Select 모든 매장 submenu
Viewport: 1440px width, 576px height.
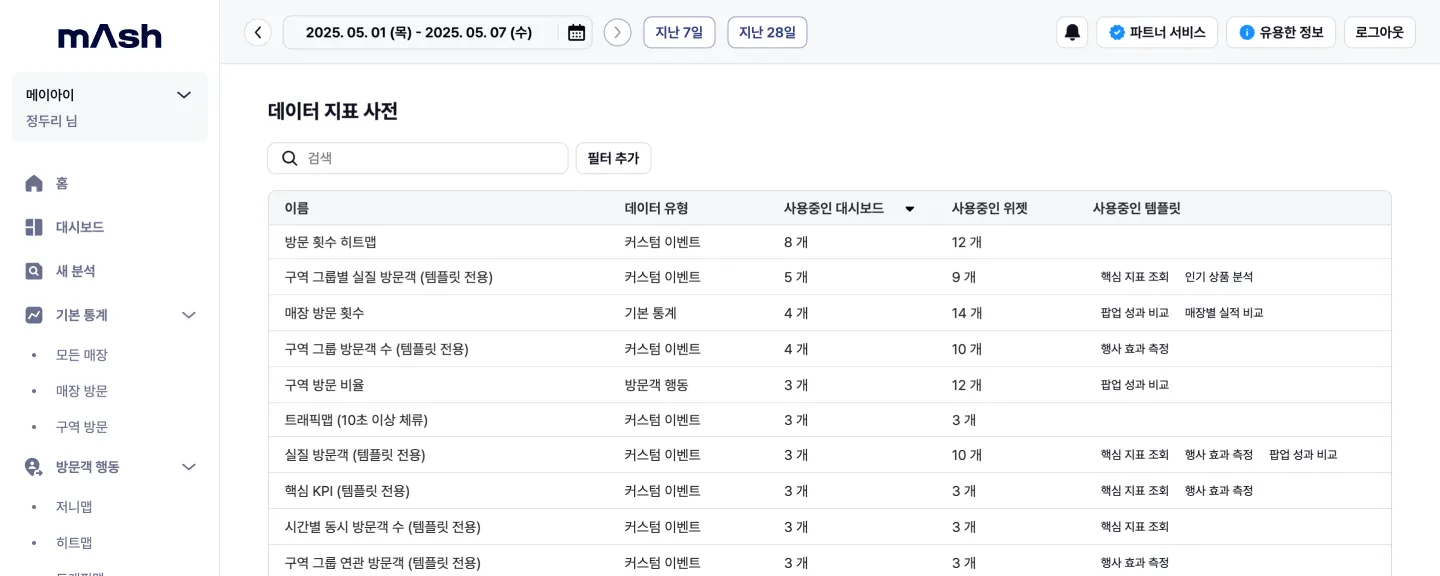pos(82,355)
